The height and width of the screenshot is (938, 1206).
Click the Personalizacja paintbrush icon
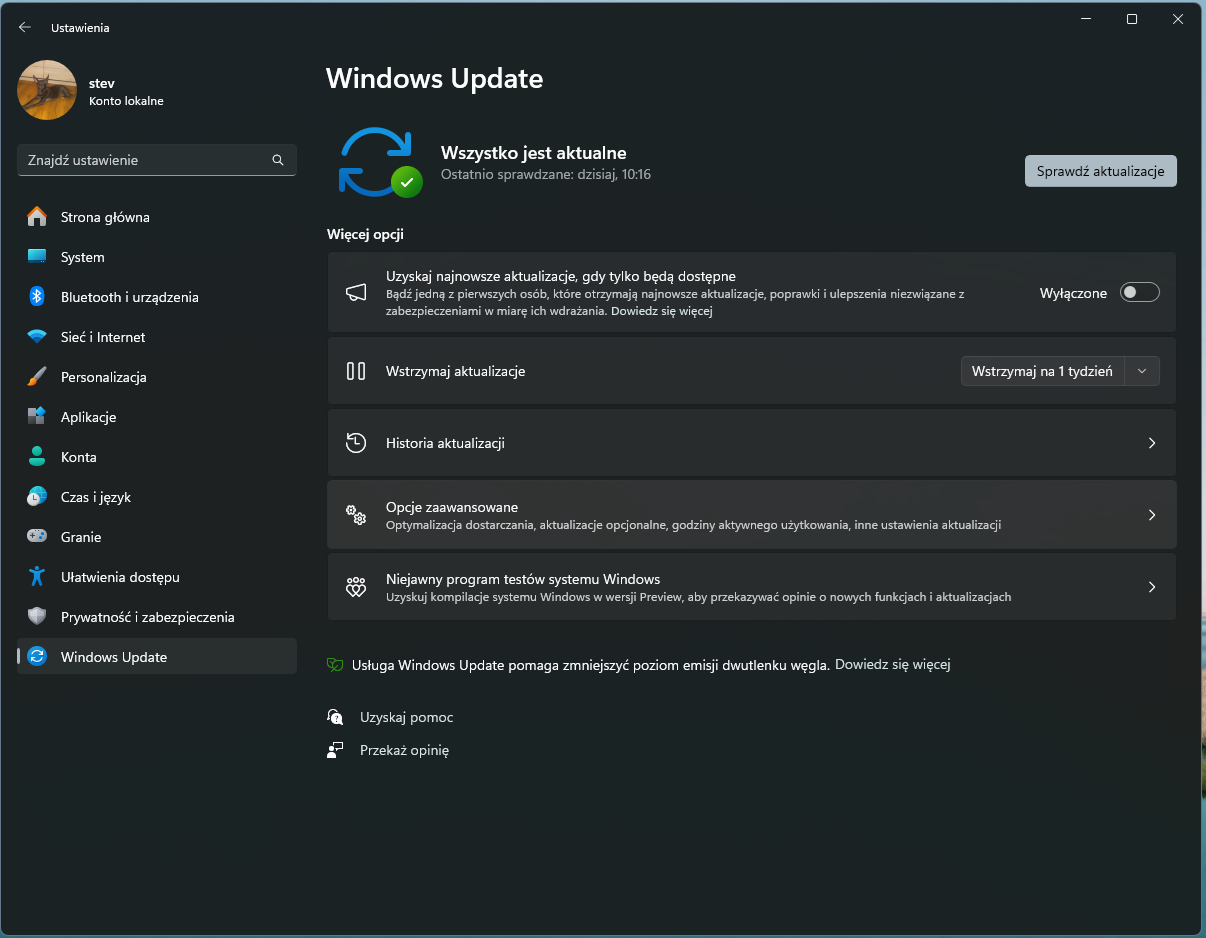tap(37, 377)
